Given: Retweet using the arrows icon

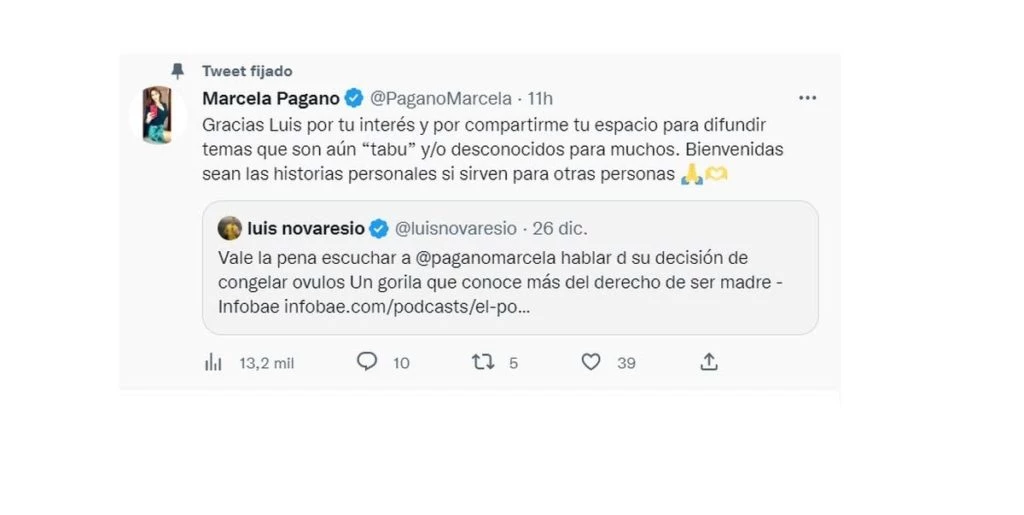Looking at the screenshot, I should coord(483,362).
